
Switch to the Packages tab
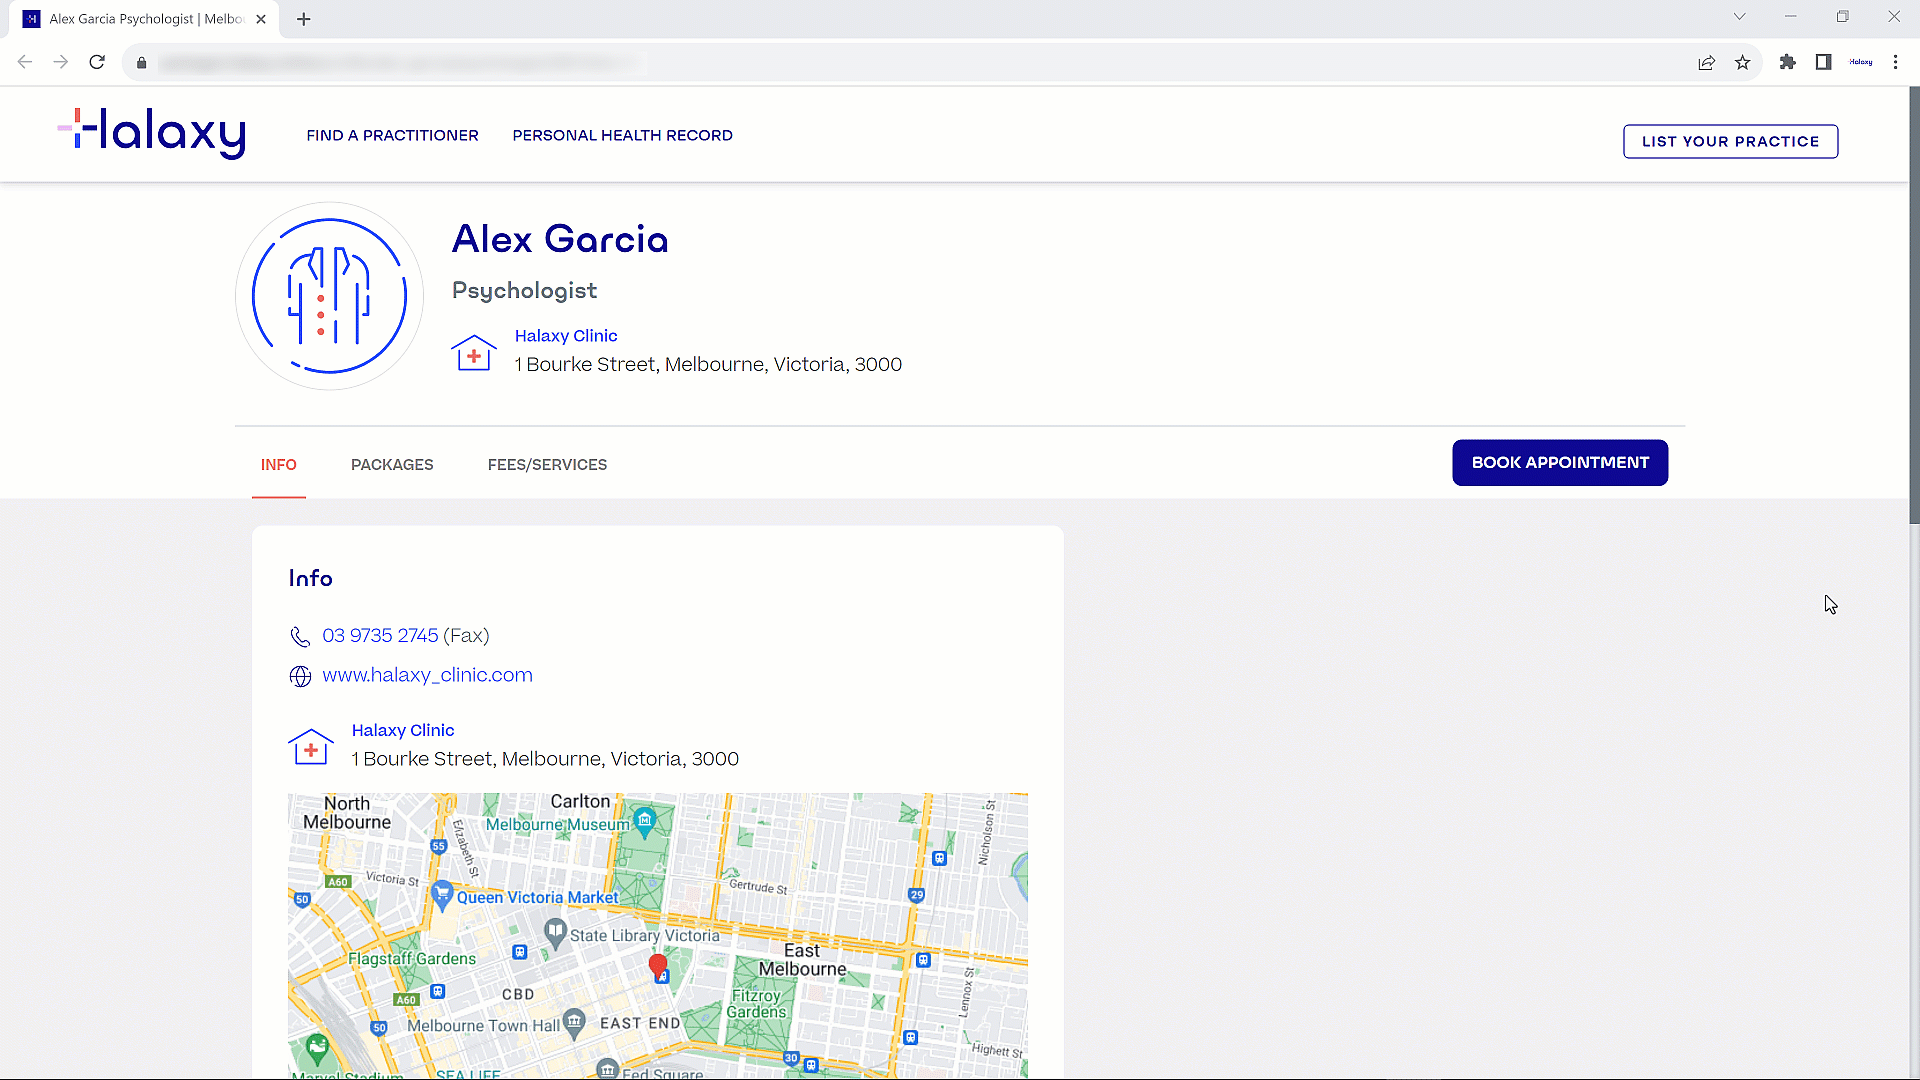point(392,465)
